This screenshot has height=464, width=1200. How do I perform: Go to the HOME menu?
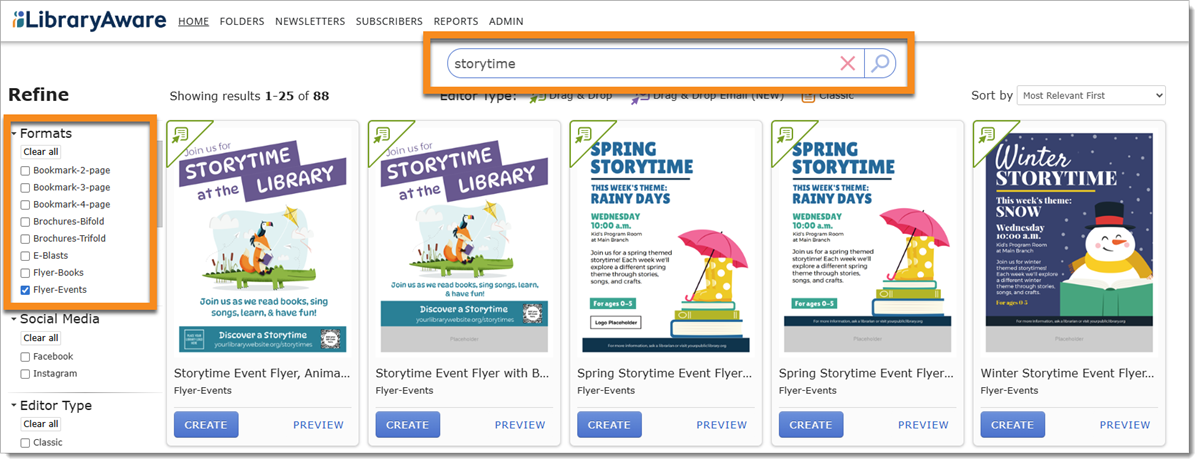[x=193, y=21]
